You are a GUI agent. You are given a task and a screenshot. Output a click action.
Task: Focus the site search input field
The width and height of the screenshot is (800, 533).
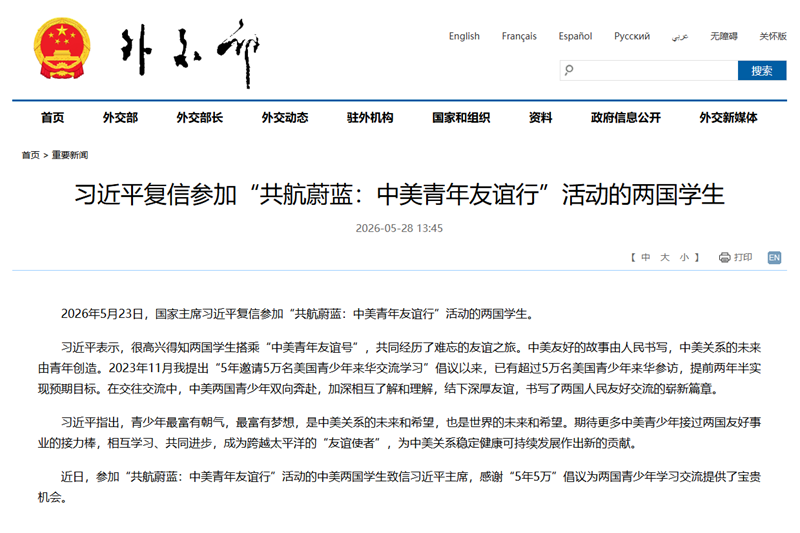click(648, 70)
